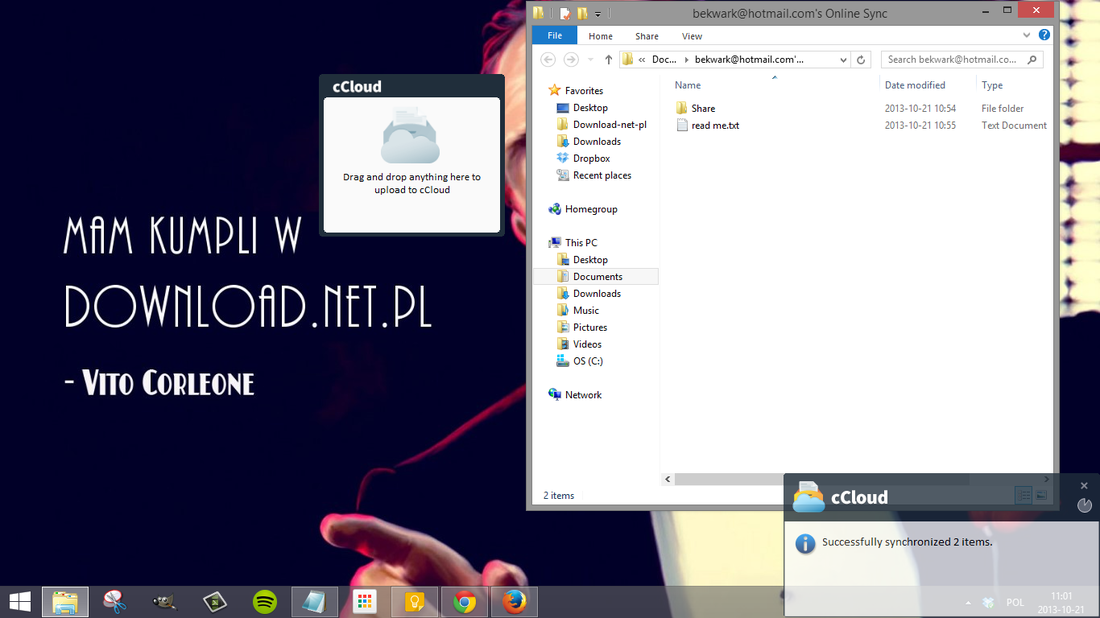Launch Firefox from the taskbar

514,602
